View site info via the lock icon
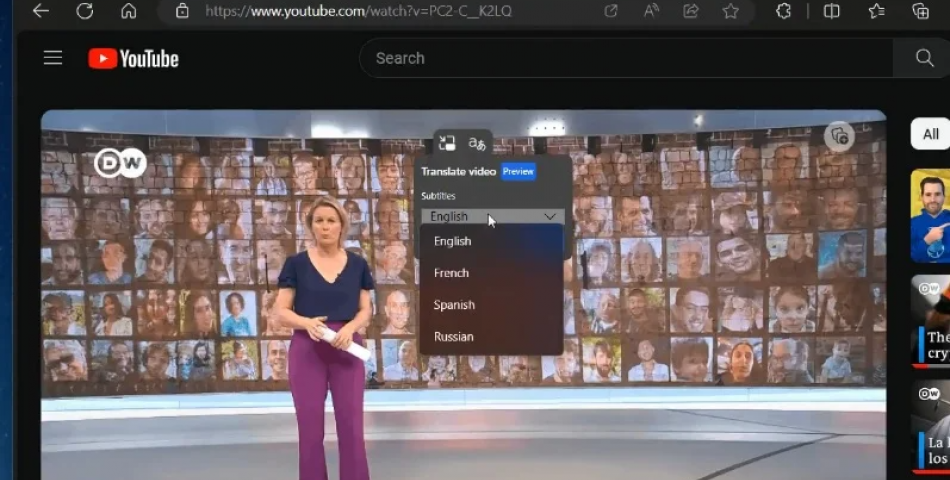The image size is (950, 480). point(182,10)
